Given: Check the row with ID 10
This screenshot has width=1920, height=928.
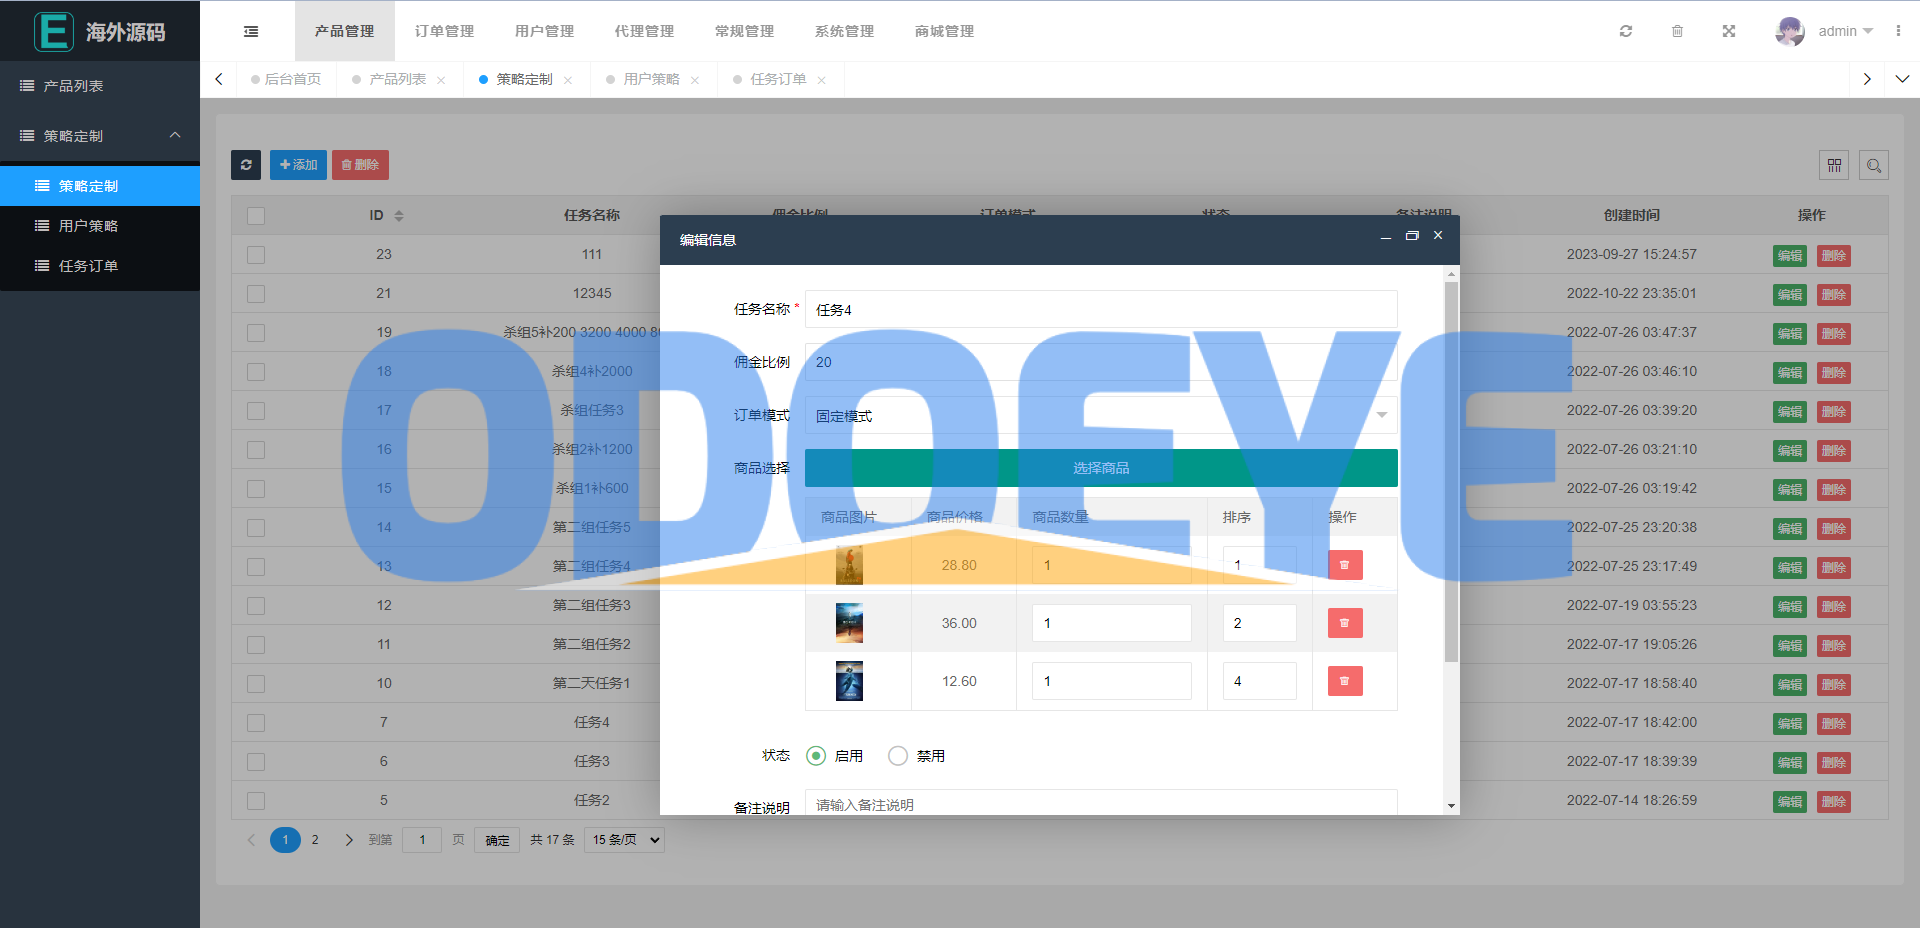Looking at the screenshot, I should tap(256, 684).
